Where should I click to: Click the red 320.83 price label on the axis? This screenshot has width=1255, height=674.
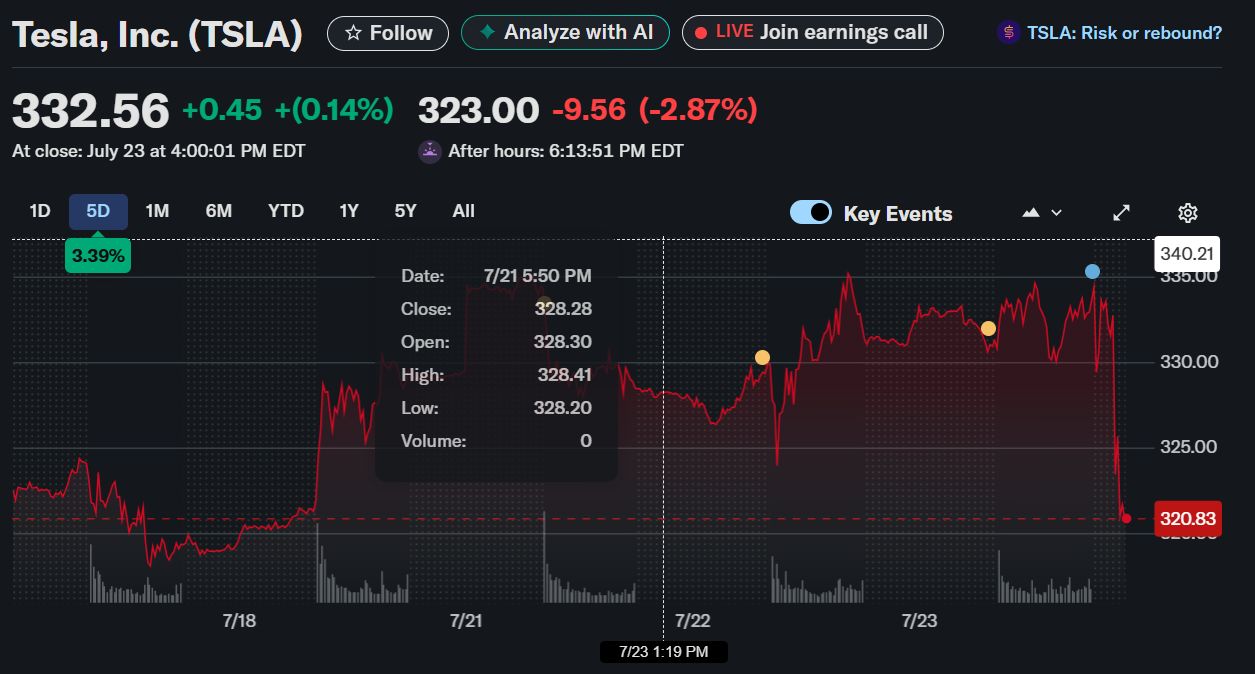1187,519
